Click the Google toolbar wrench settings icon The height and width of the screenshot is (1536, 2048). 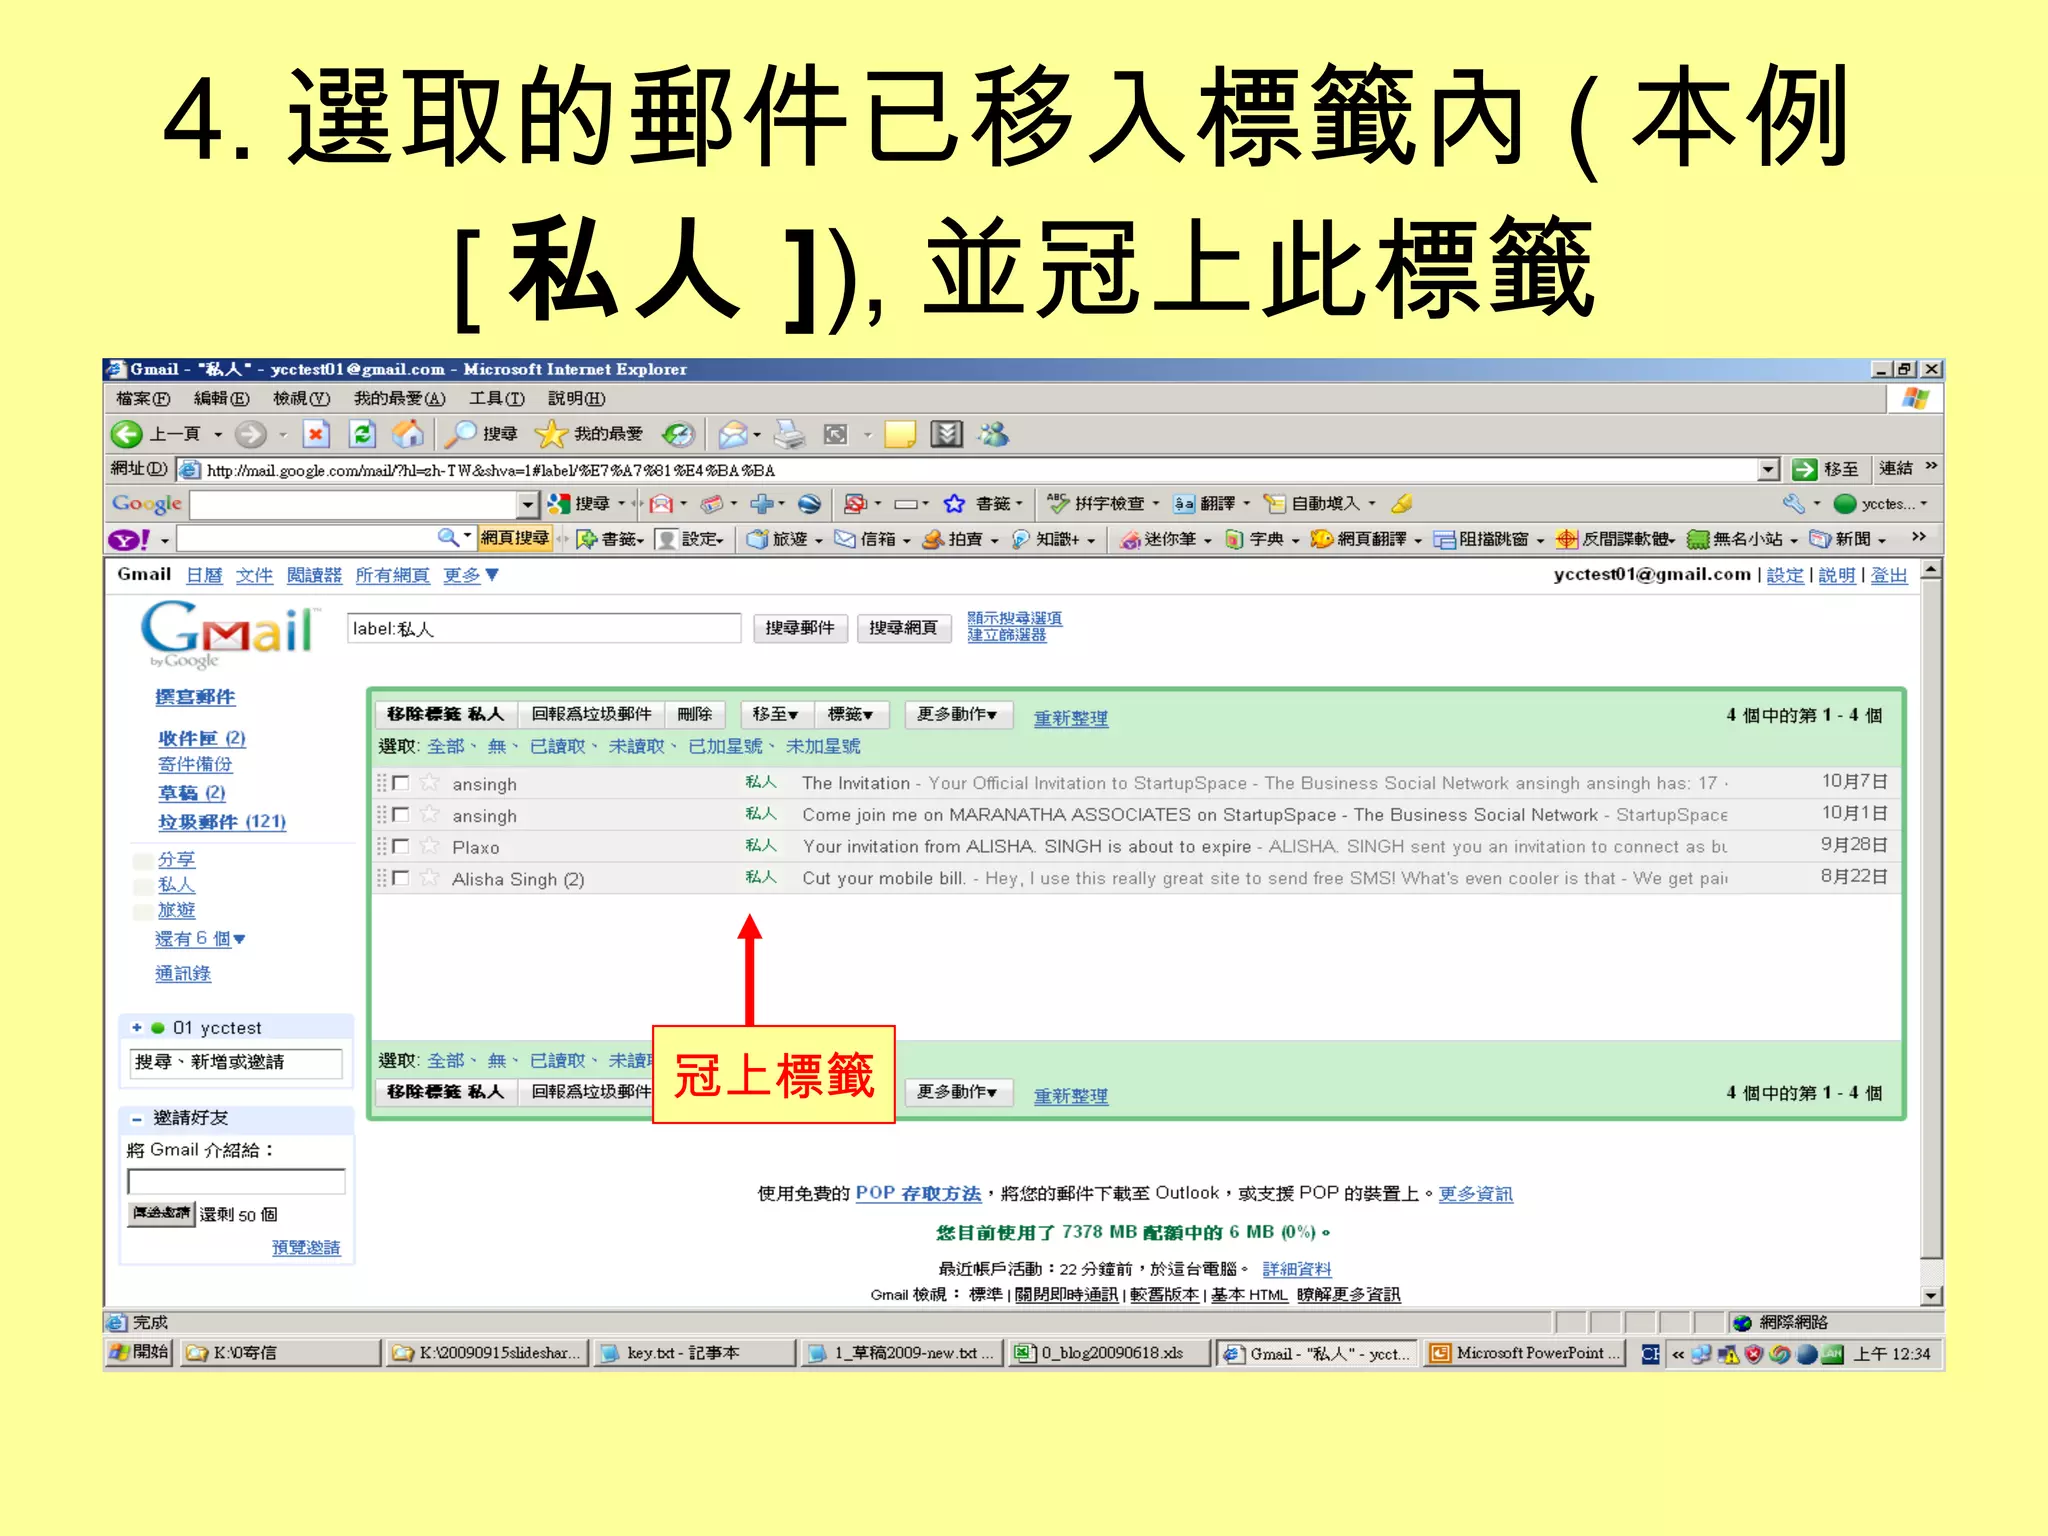(1793, 503)
